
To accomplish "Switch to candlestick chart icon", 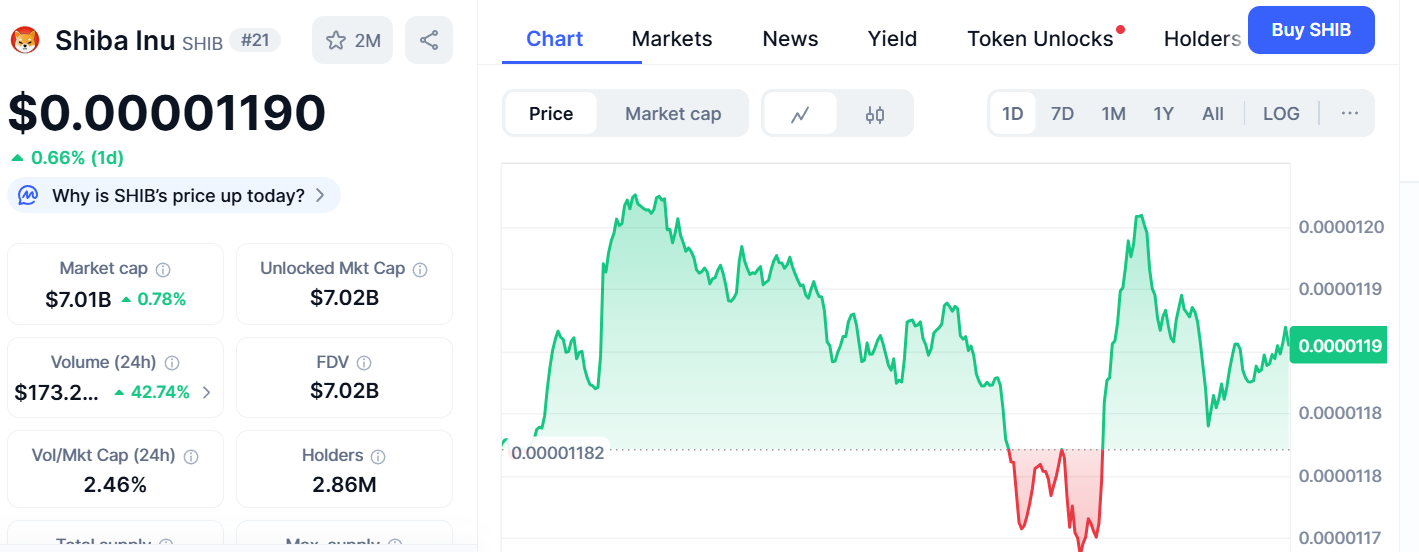I will [x=875, y=114].
